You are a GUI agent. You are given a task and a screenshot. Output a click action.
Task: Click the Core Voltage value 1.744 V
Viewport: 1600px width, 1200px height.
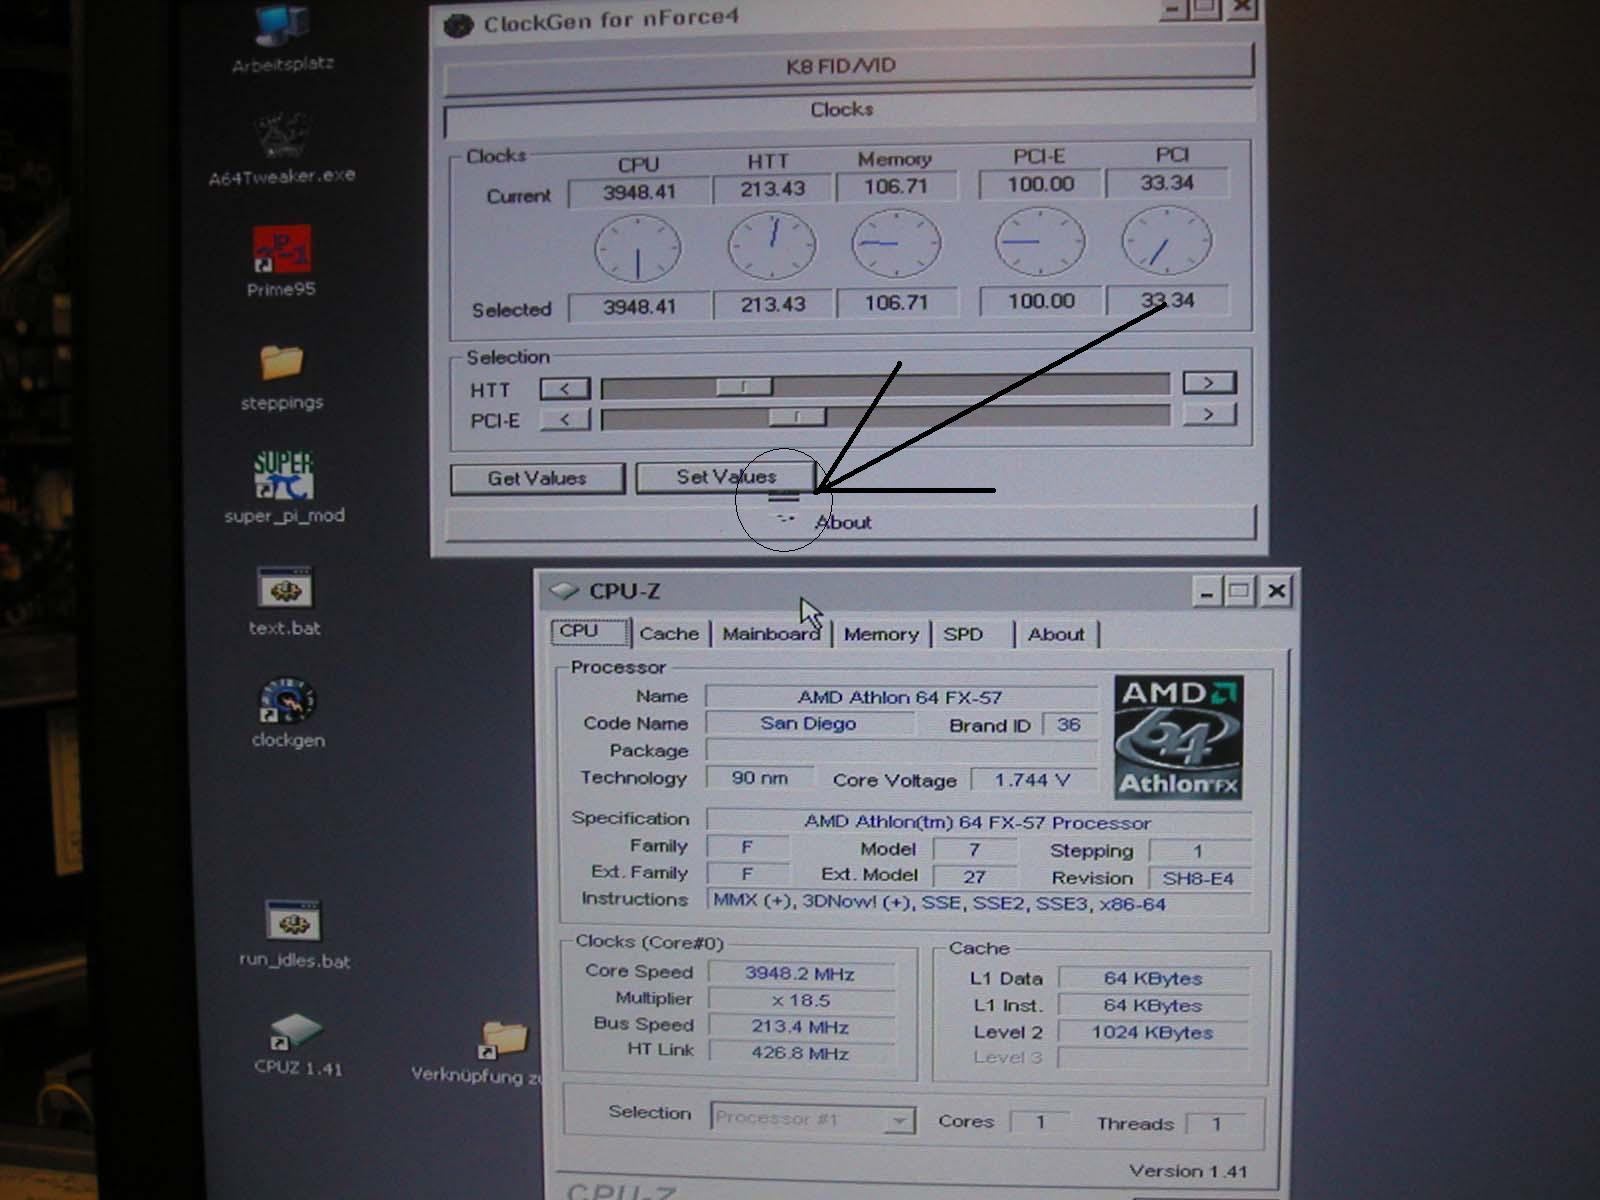(1032, 779)
